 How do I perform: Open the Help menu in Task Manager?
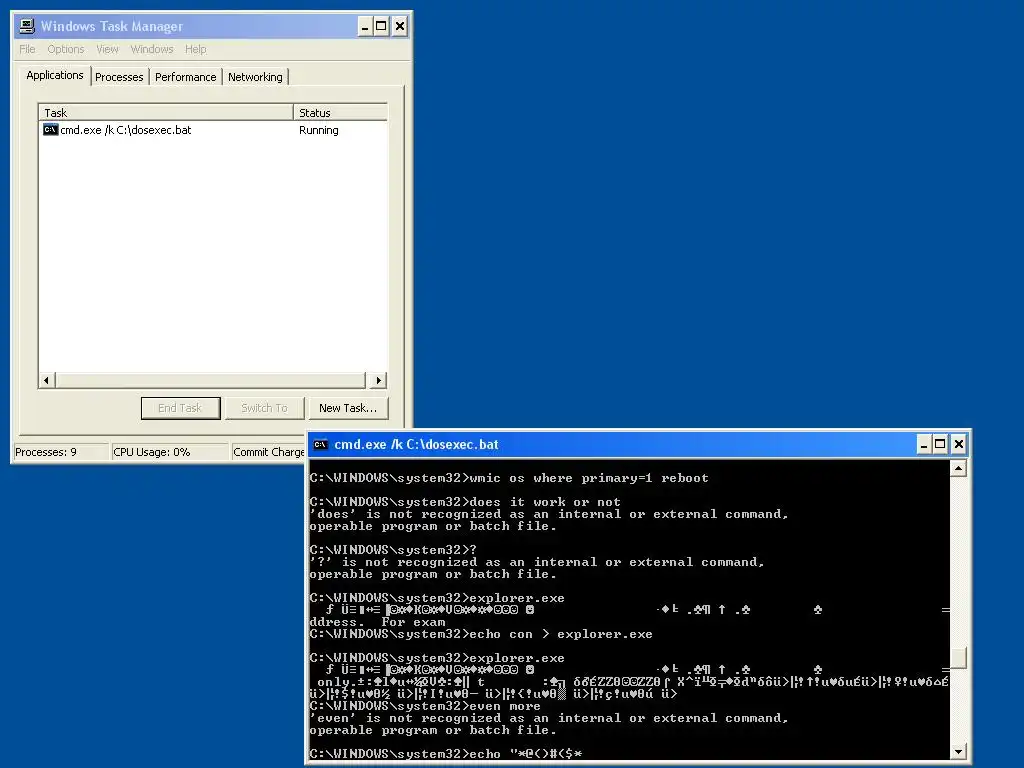tap(195, 49)
